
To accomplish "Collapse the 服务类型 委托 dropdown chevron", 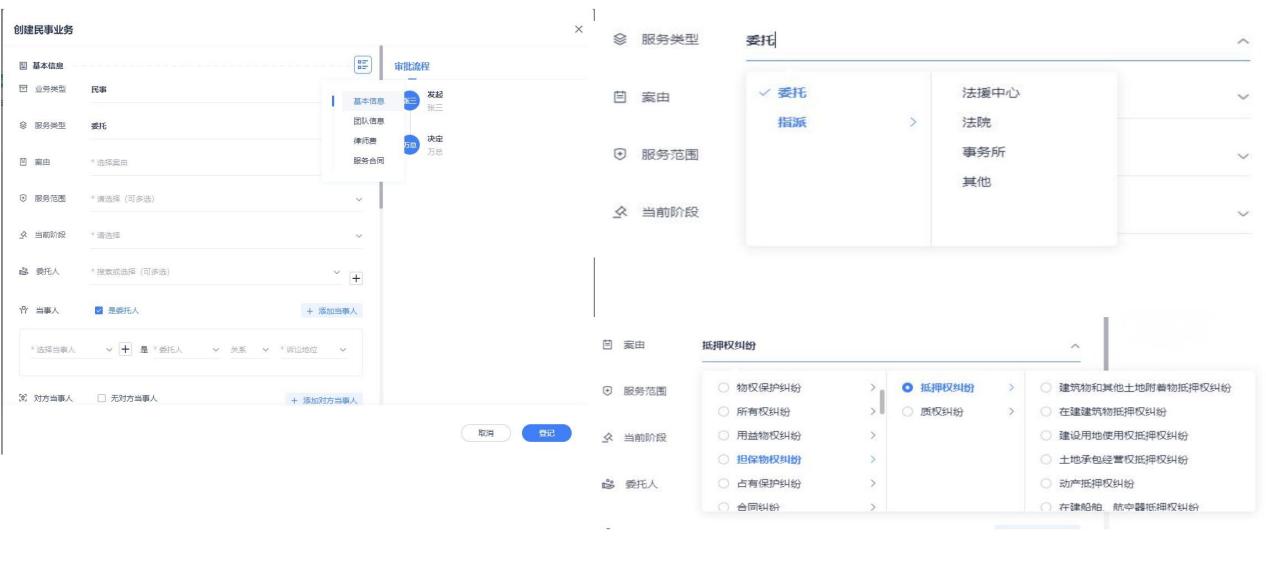I will pyautogui.click(x=1243, y=41).
